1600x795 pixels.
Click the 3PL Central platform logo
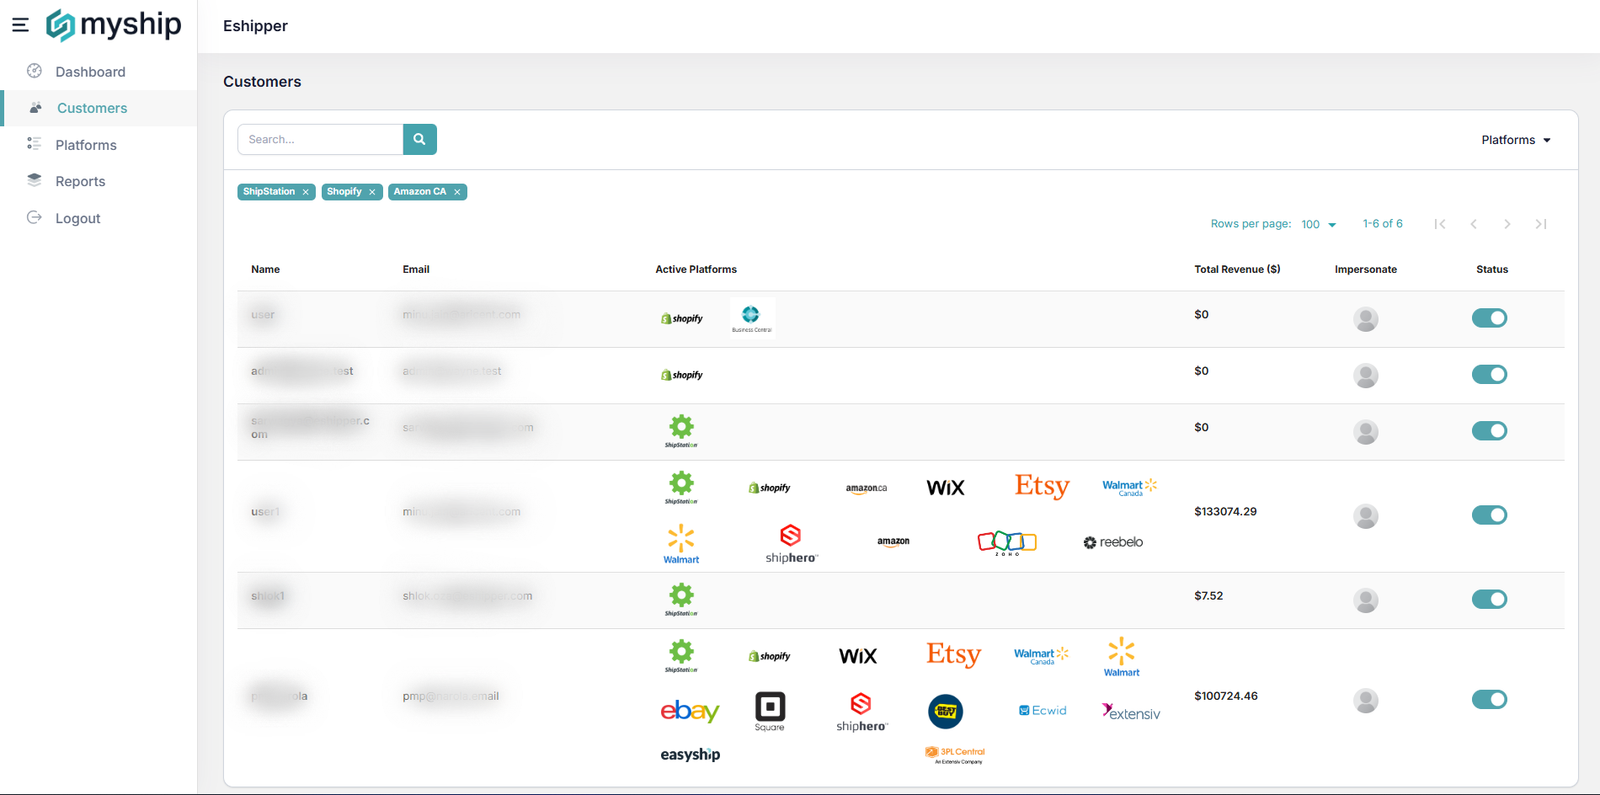pyautogui.click(x=956, y=755)
